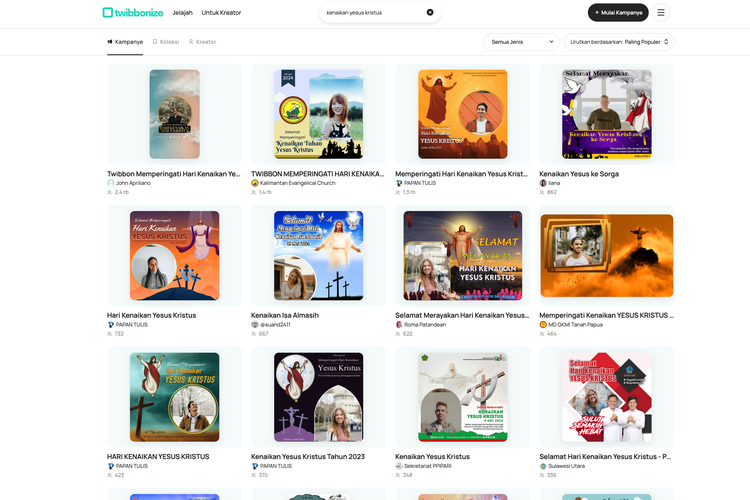This screenshot has width=750, height=500.
Task: Click the Sulawesi Utara creator name
Action: 566,466
